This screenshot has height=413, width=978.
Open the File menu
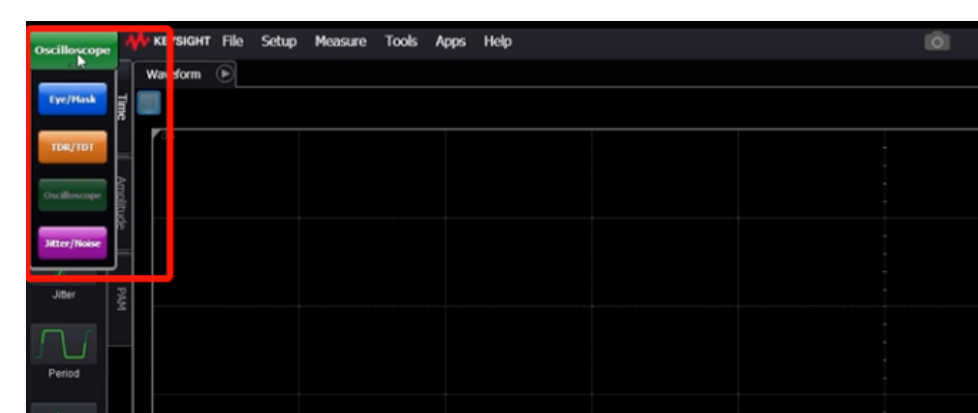233,42
